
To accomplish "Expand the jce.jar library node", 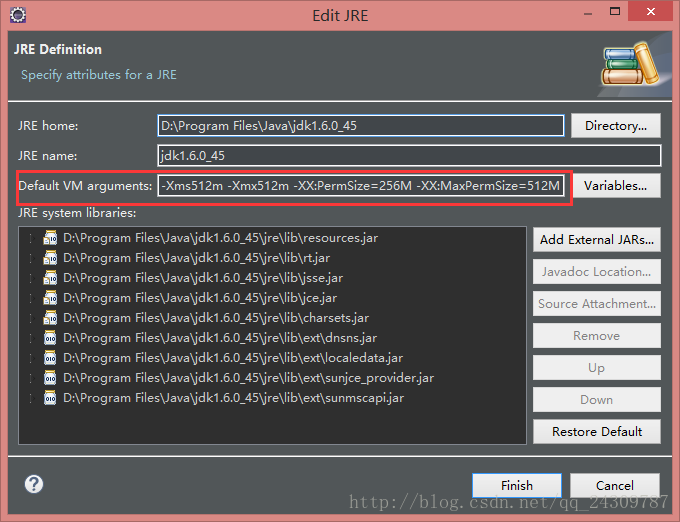I will pos(31,298).
